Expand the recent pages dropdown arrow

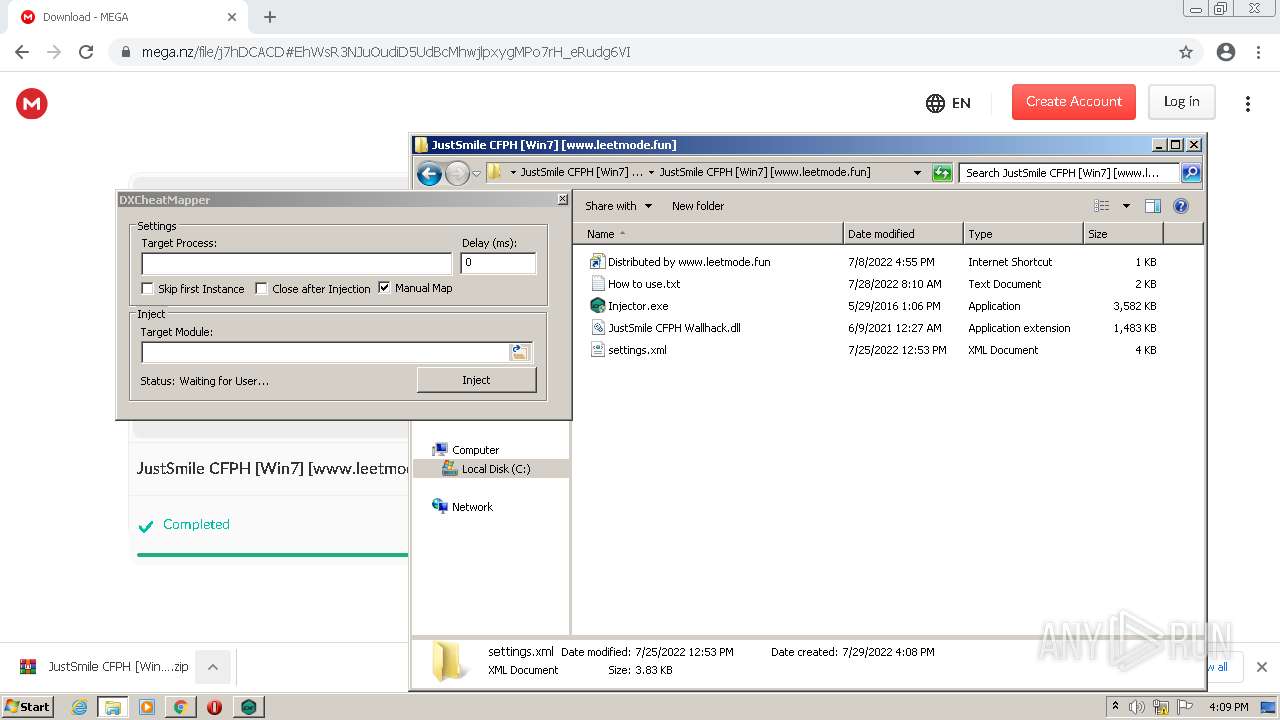[477, 173]
